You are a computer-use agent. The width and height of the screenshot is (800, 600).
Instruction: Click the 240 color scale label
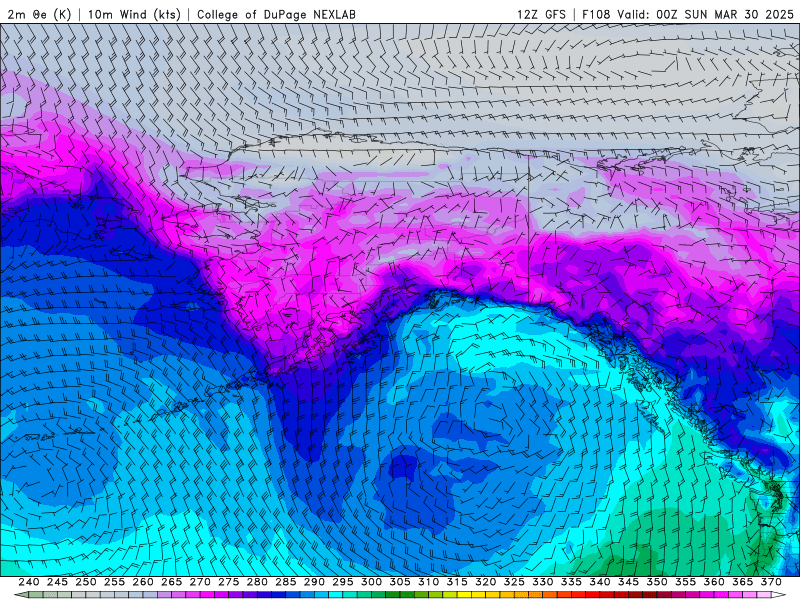29,582
